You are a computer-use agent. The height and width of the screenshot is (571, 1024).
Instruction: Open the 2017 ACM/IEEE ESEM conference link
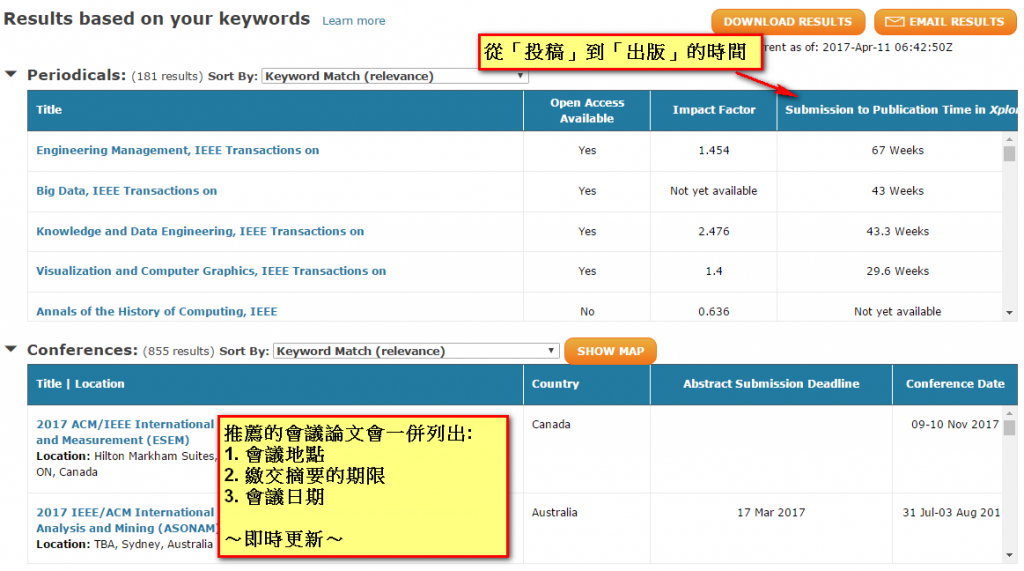click(125, 432)
